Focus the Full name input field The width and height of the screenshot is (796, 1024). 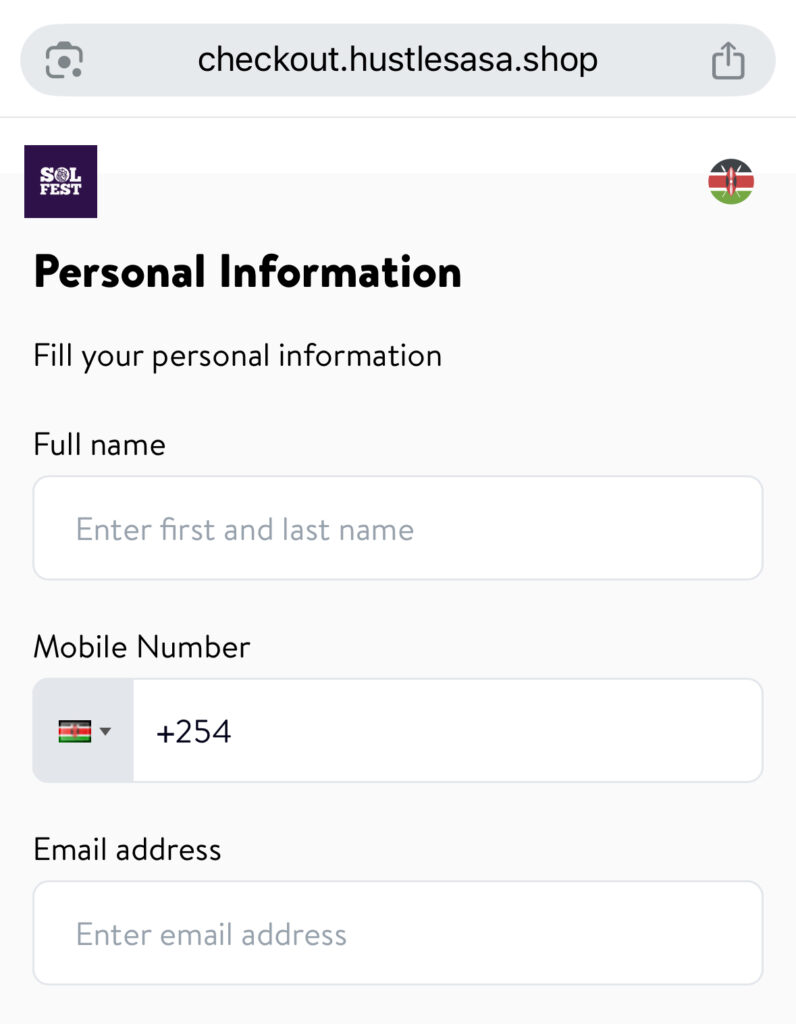398,528
